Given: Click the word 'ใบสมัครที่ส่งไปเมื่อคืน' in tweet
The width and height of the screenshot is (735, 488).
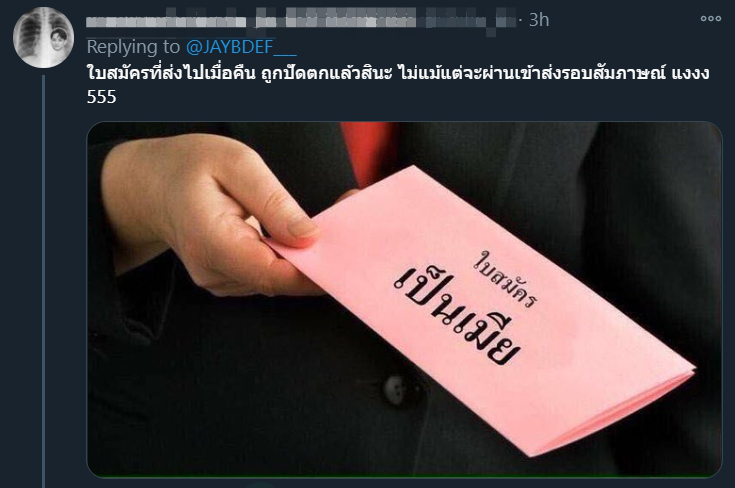Looking at the screenshot, I should coord(171,73).
